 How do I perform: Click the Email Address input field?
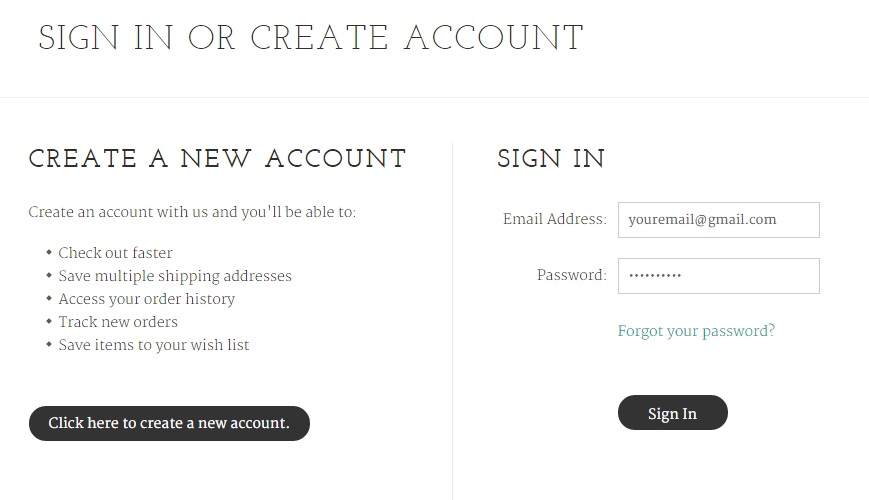point(718,220)
